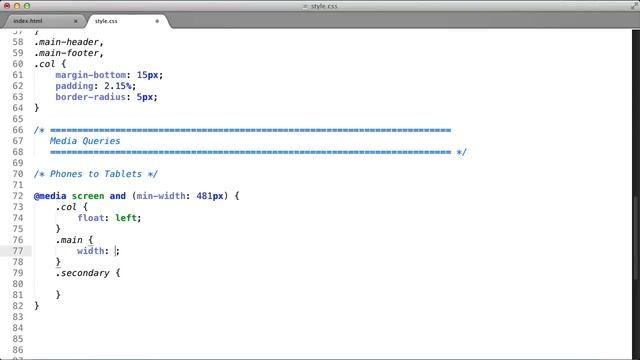
Task: Click the left value on line 74
Action: tap(126, 218)
